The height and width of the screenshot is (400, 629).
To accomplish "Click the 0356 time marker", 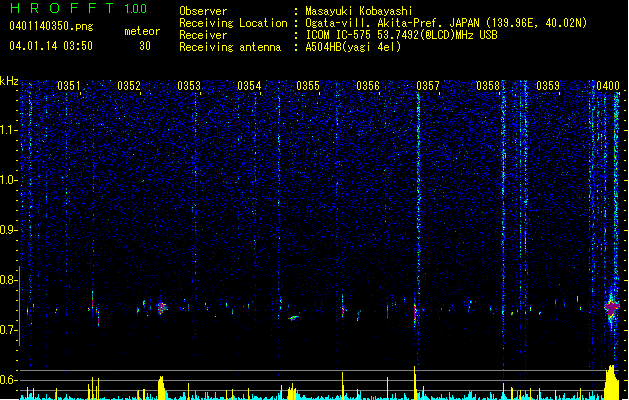I will point(368,86).
